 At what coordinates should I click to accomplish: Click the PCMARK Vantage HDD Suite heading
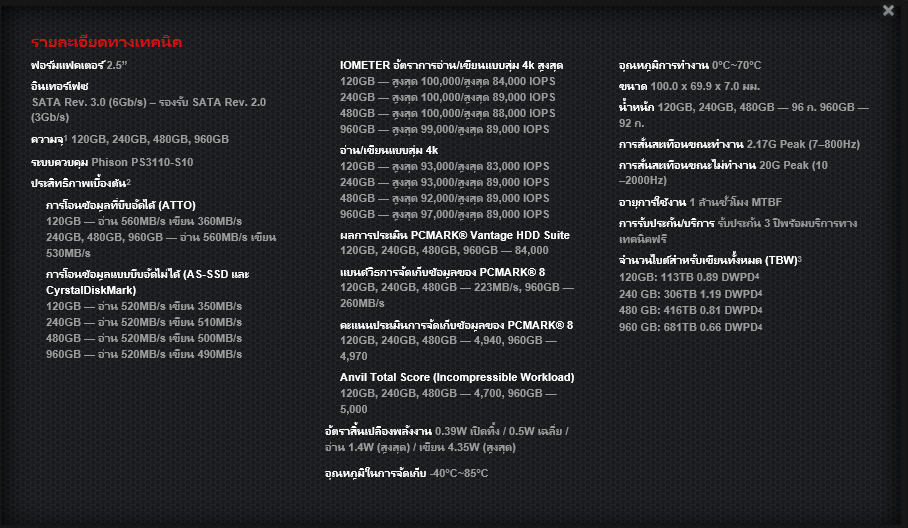[455, 234]
